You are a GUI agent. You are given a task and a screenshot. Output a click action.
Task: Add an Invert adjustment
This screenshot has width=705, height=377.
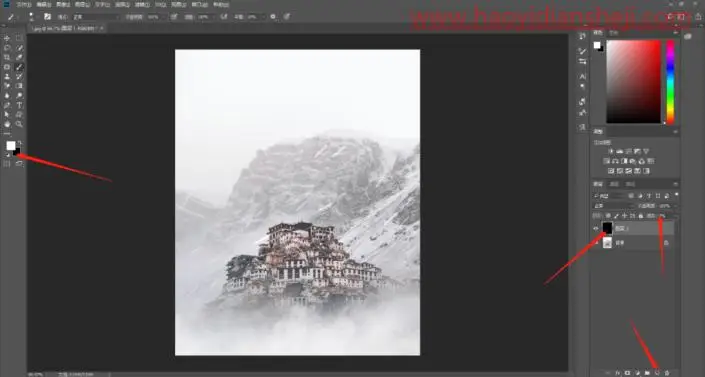click(x=611, y=171)
